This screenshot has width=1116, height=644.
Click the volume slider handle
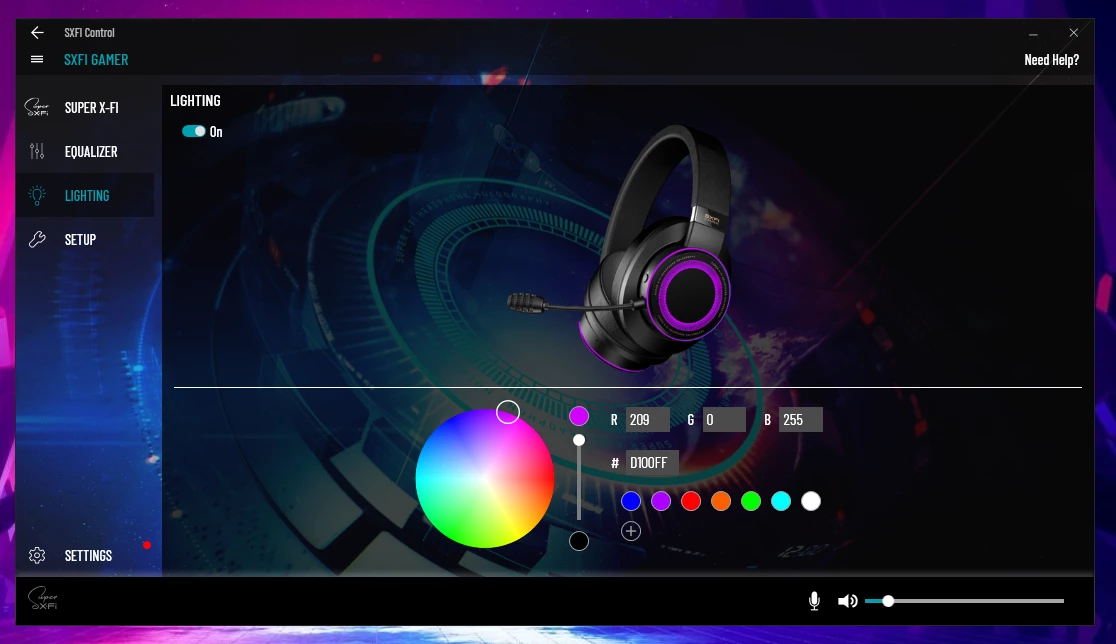pos(888,601)
